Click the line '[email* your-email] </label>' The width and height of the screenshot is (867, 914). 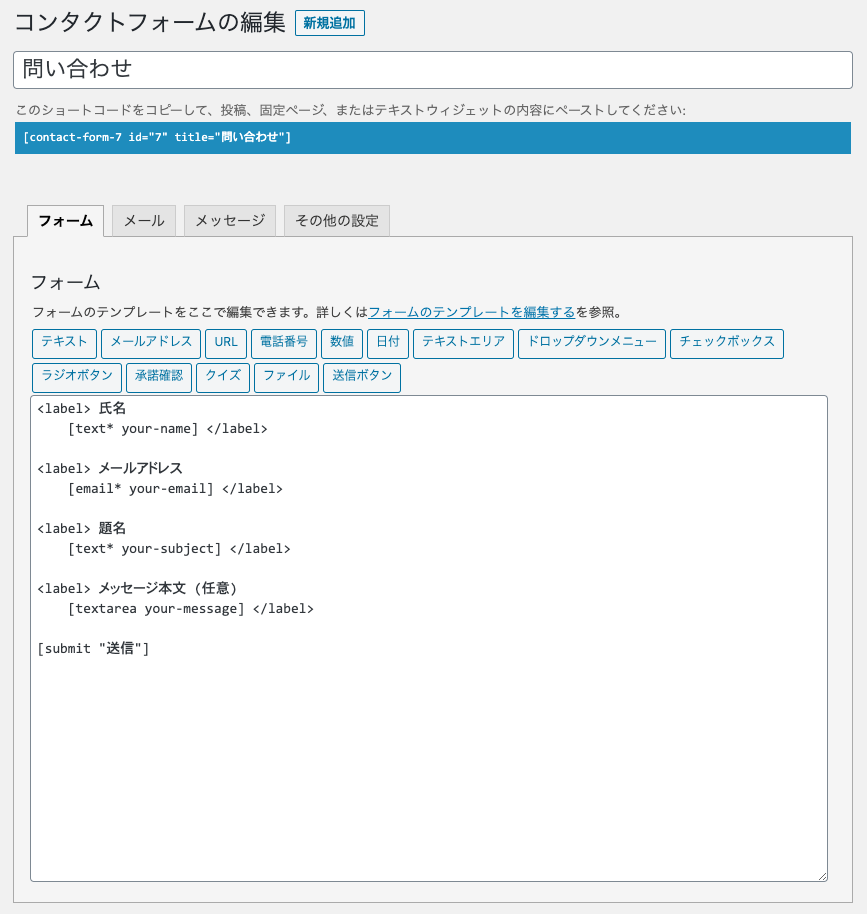click(x=175, y=489)
